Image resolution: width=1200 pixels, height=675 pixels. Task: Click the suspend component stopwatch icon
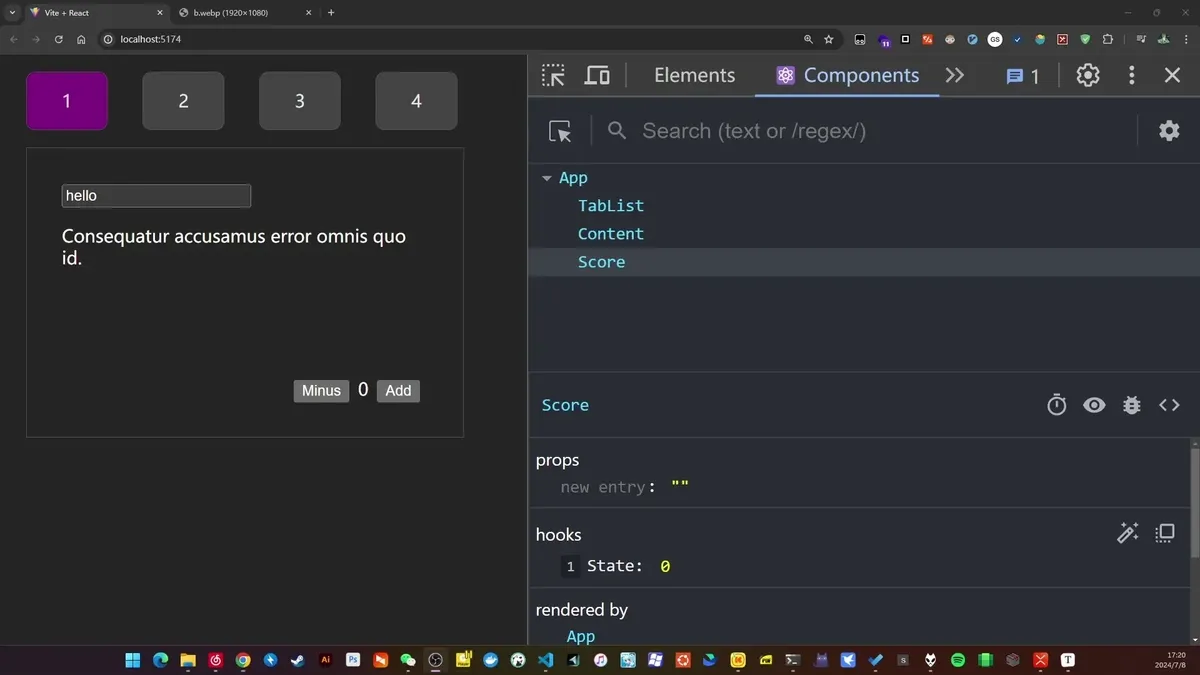(x=1057, y=405)
